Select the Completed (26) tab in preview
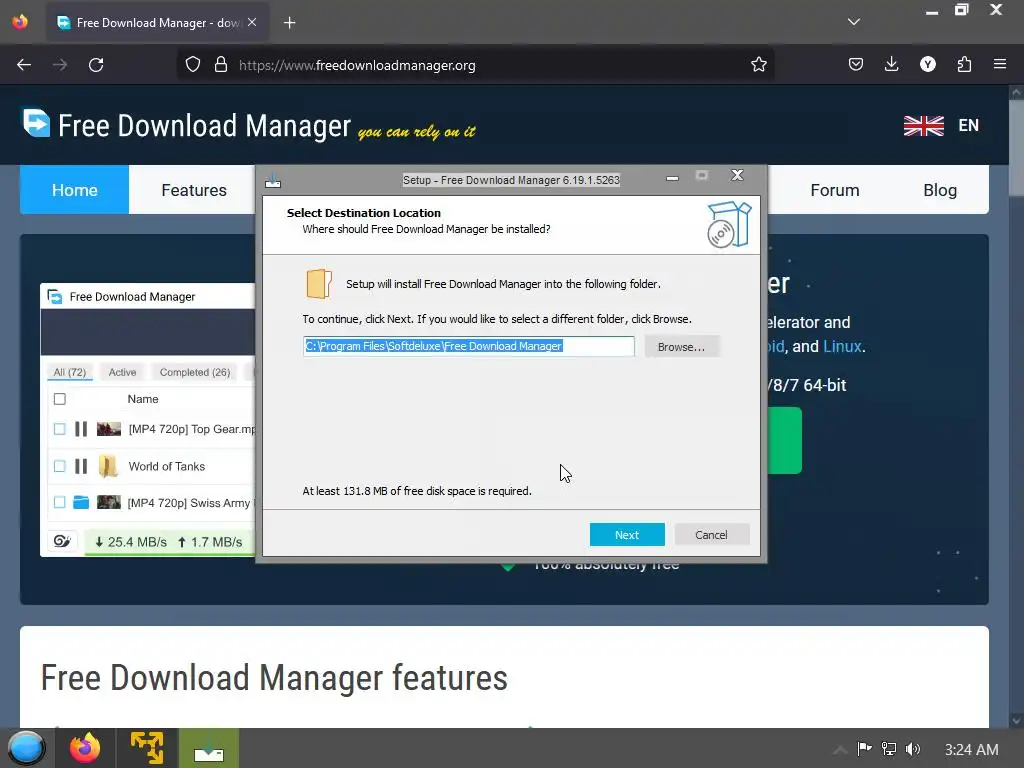Image resolution: width=1024 pixels, height=768 pixels. click(x=195, y=372)
